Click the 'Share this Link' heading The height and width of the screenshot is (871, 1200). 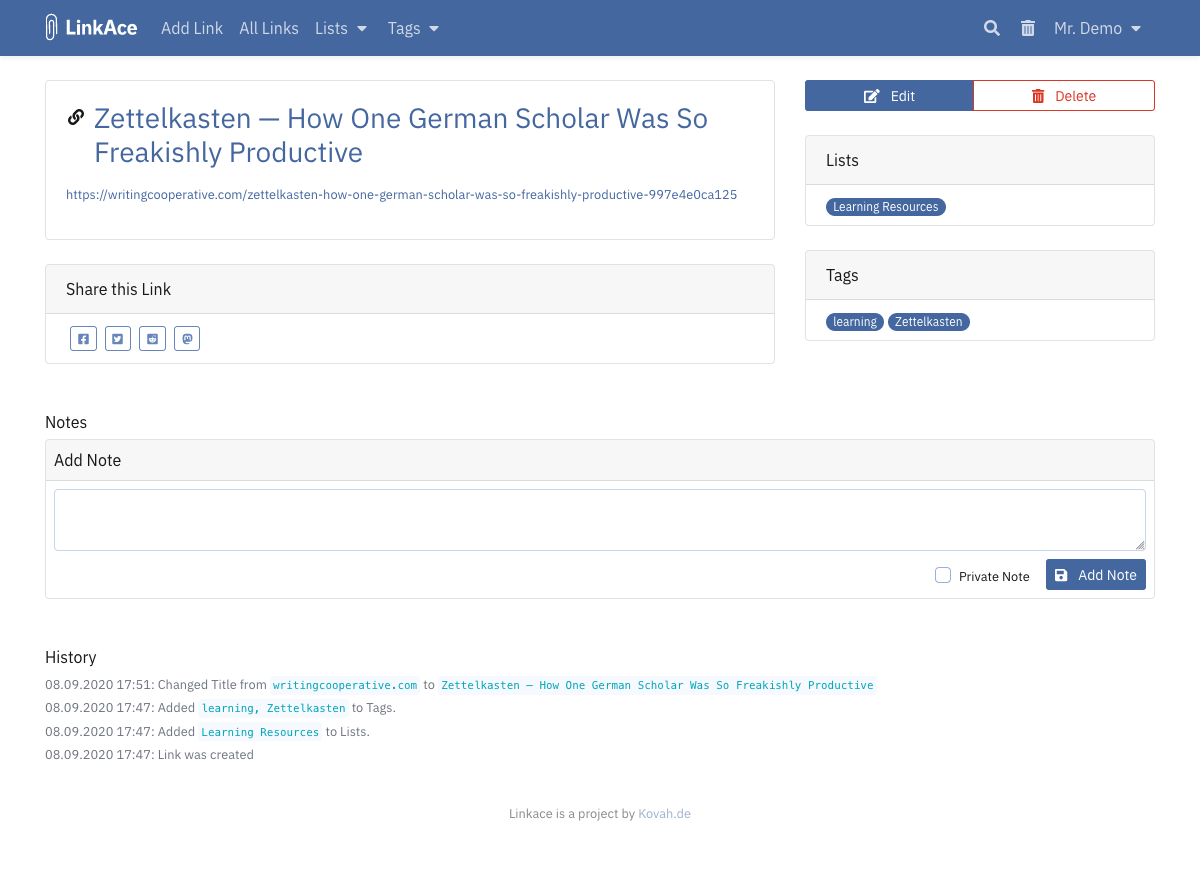(118, 289)
